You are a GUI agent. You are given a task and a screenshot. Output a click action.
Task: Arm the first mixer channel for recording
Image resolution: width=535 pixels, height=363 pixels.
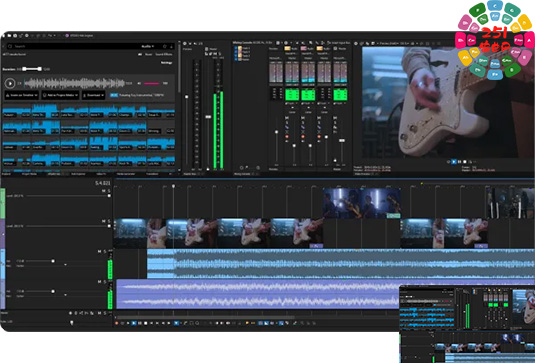coord(287,136)
